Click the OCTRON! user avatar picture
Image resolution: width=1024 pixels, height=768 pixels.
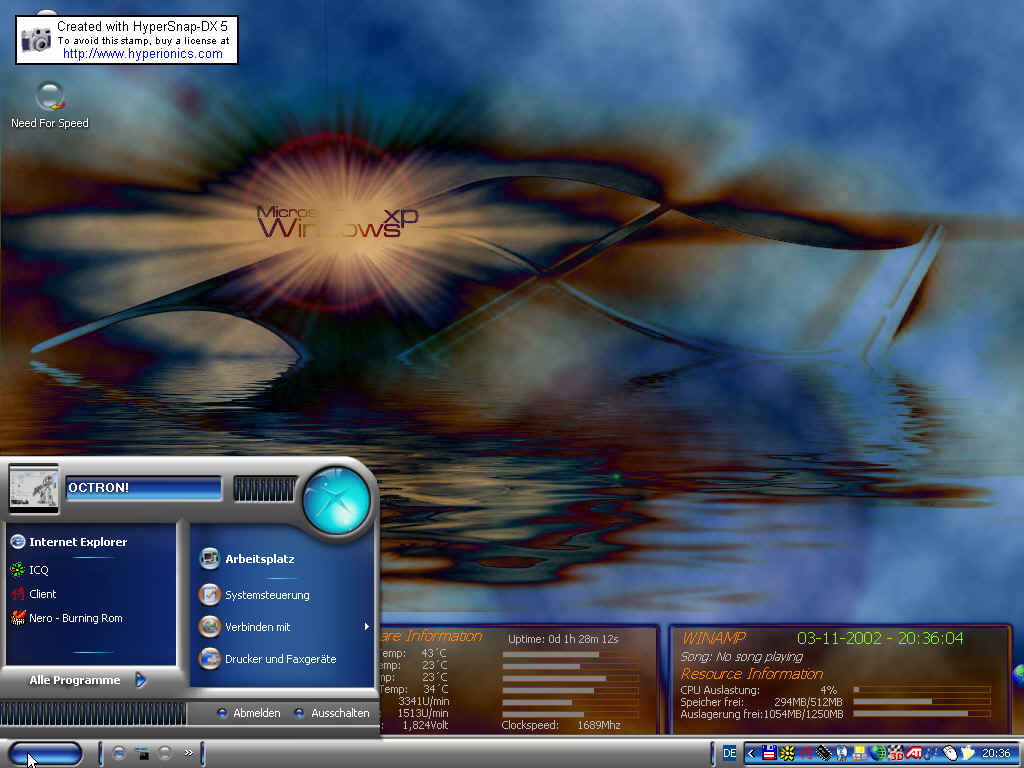tap(33, 488)
